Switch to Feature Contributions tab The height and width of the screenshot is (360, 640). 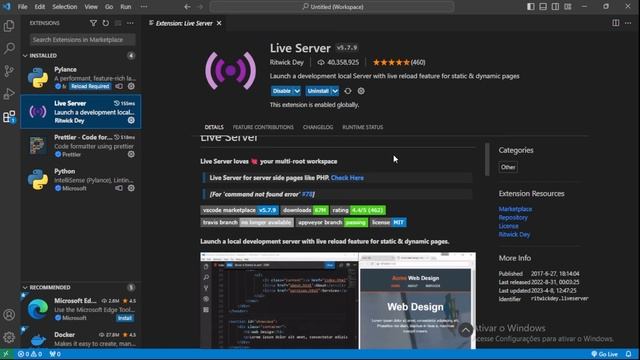pyautogui.click(x=263, y=127)
